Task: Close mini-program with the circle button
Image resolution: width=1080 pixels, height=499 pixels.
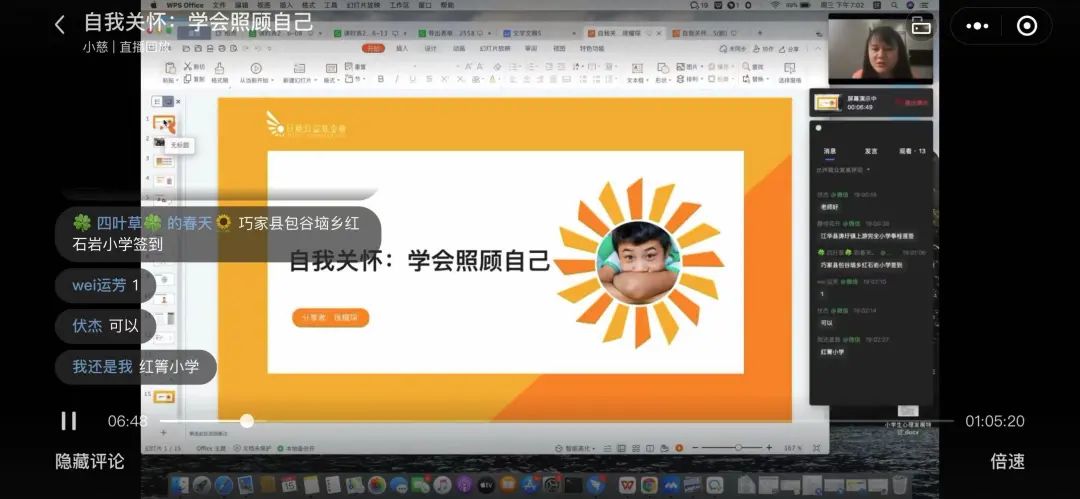Action: (1026, 26)
